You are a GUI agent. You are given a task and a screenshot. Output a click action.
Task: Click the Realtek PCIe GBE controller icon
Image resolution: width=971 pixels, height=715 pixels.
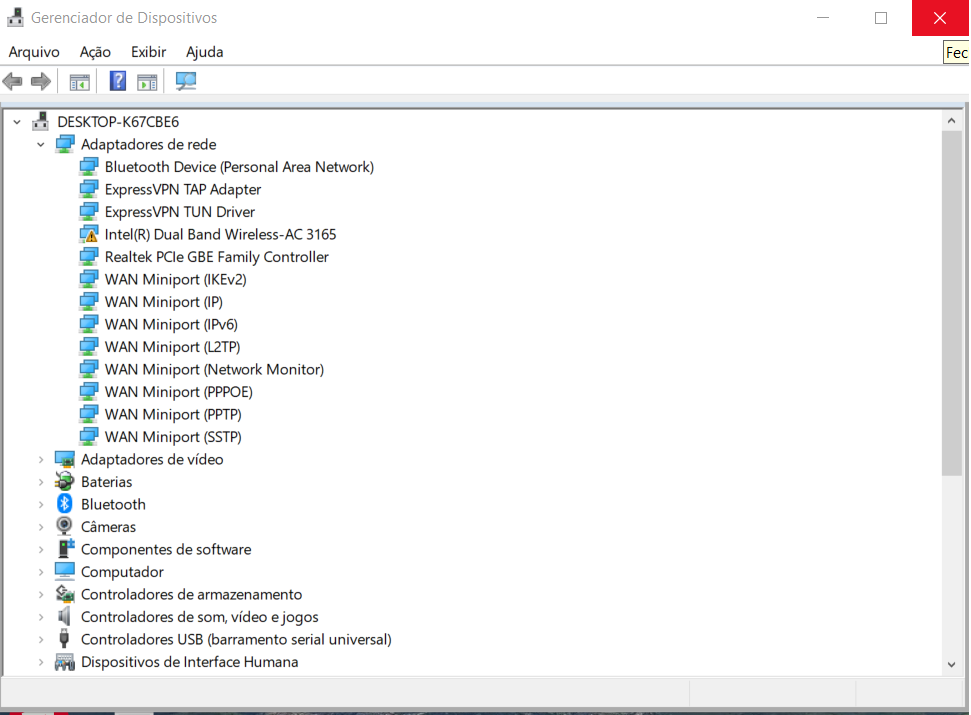tap(89, 256)
